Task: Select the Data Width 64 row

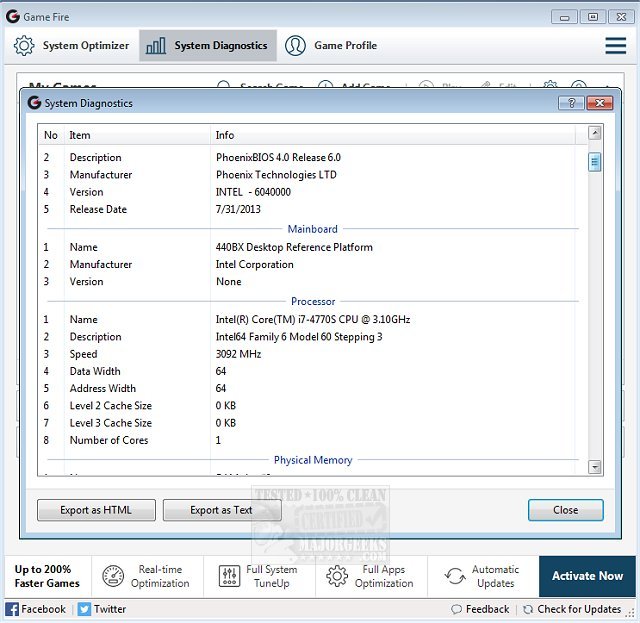Action: pos(313,371)
